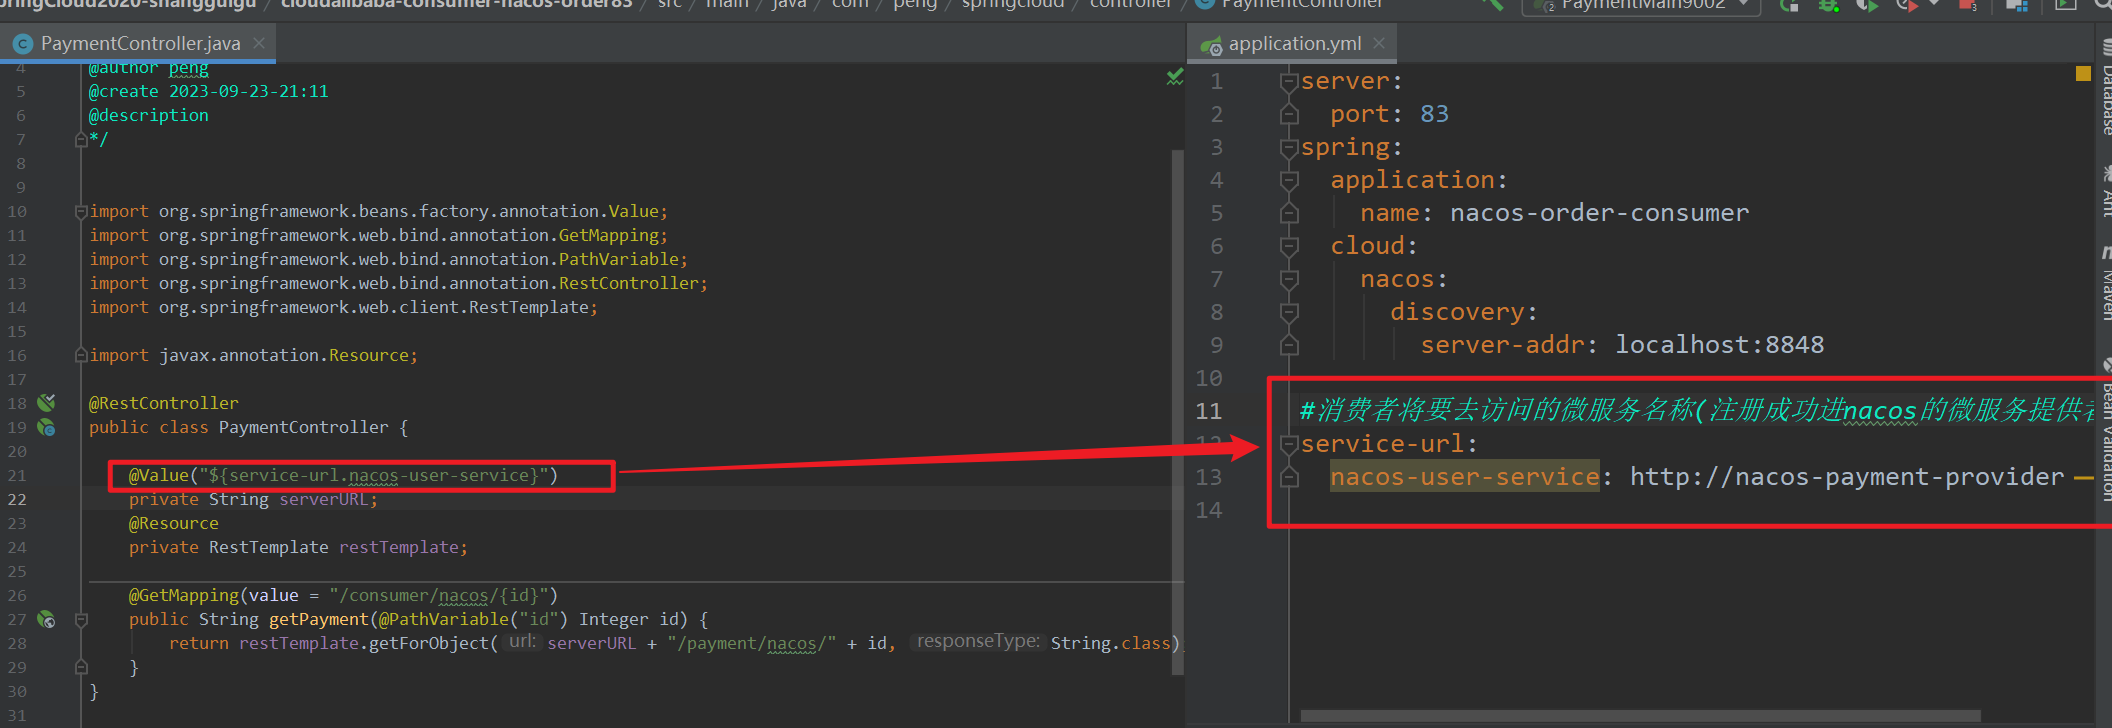Click the http://nacos-payment-provider URL value
This screenshot has height=728, width=2112.
1846,477
